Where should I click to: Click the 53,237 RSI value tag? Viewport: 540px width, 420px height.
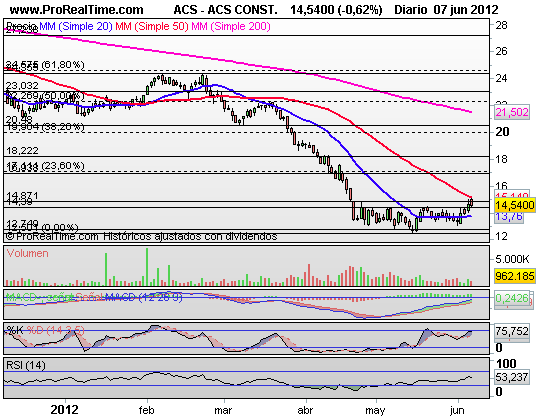pyautogui.click(x=512, y=377)
